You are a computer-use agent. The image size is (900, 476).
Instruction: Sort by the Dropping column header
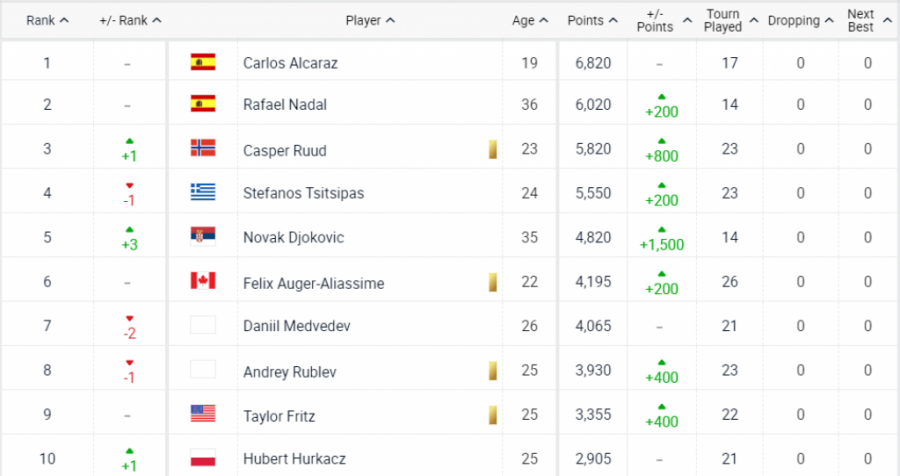[x=800, y=20]
